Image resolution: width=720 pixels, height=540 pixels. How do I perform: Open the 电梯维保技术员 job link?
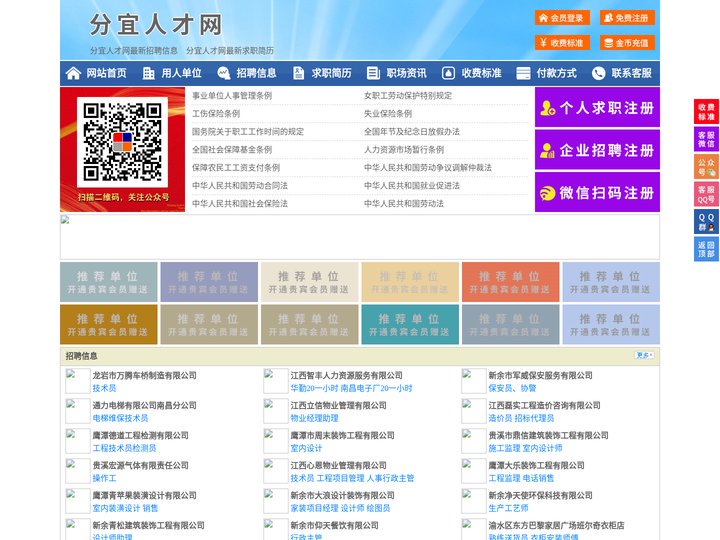coord(120,418)
